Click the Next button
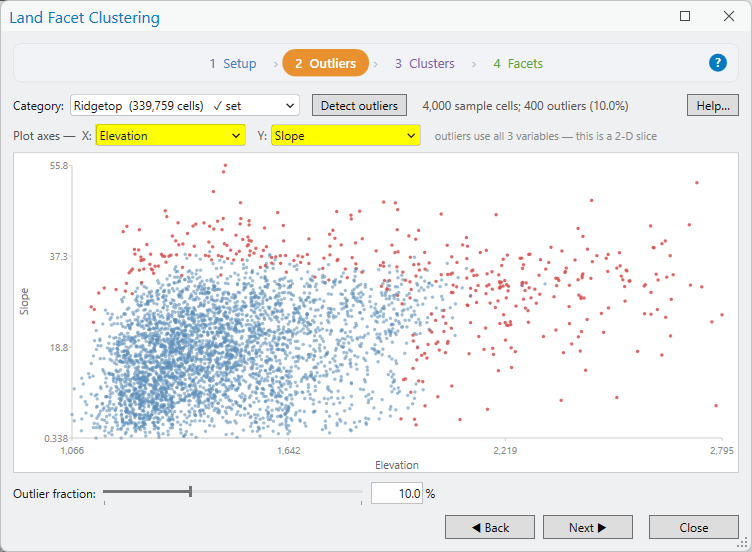This screenshot has width=752, height=552. coord(588,528)
